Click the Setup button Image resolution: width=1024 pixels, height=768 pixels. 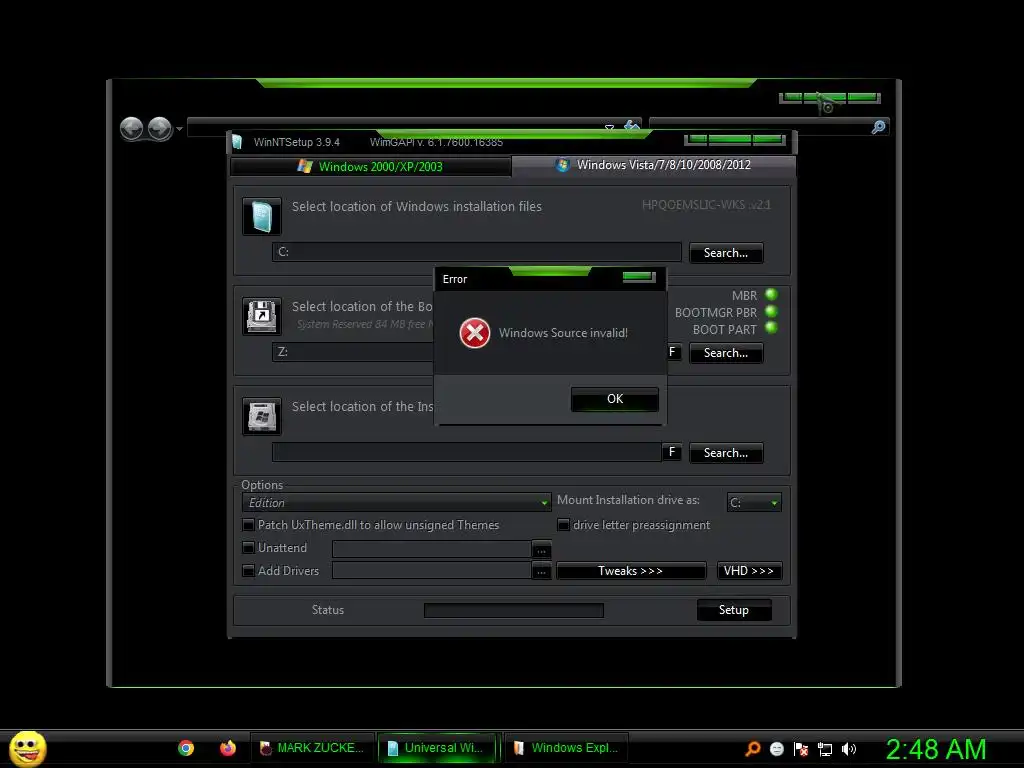734,610
